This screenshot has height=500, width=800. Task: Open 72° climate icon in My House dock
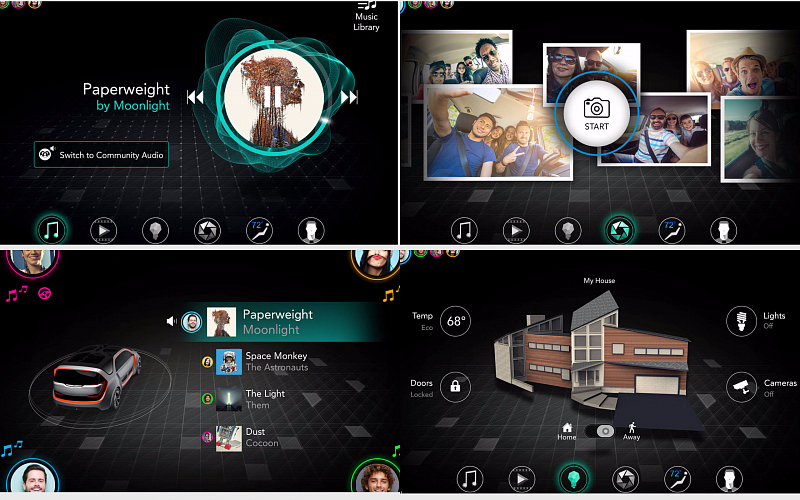pos(678,479)
